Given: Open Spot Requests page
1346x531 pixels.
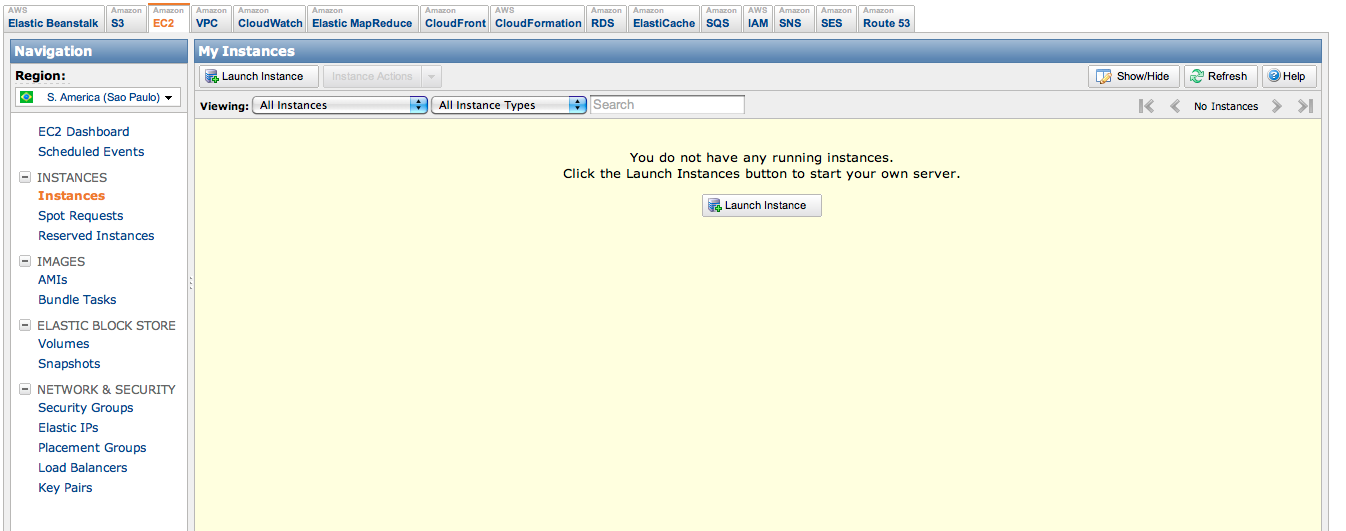Looking at the screenshot, I should tap(80, 215).
